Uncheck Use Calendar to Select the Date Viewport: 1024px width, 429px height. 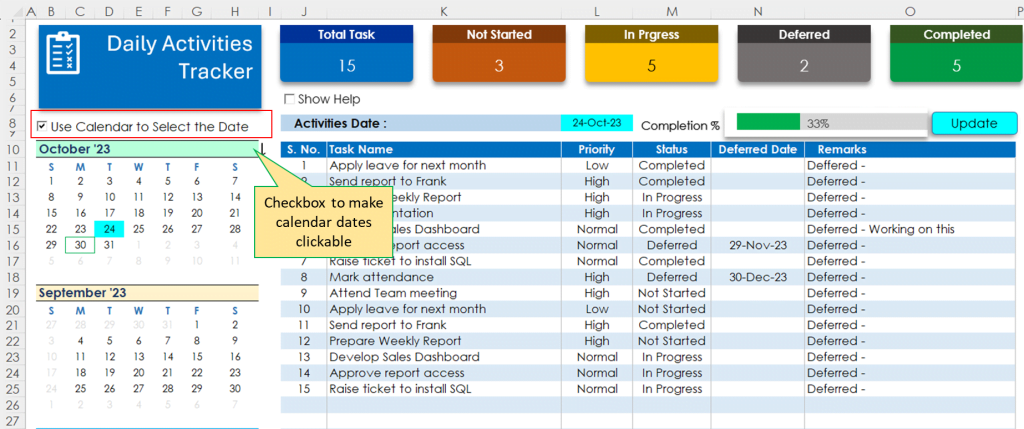[42, 127]
